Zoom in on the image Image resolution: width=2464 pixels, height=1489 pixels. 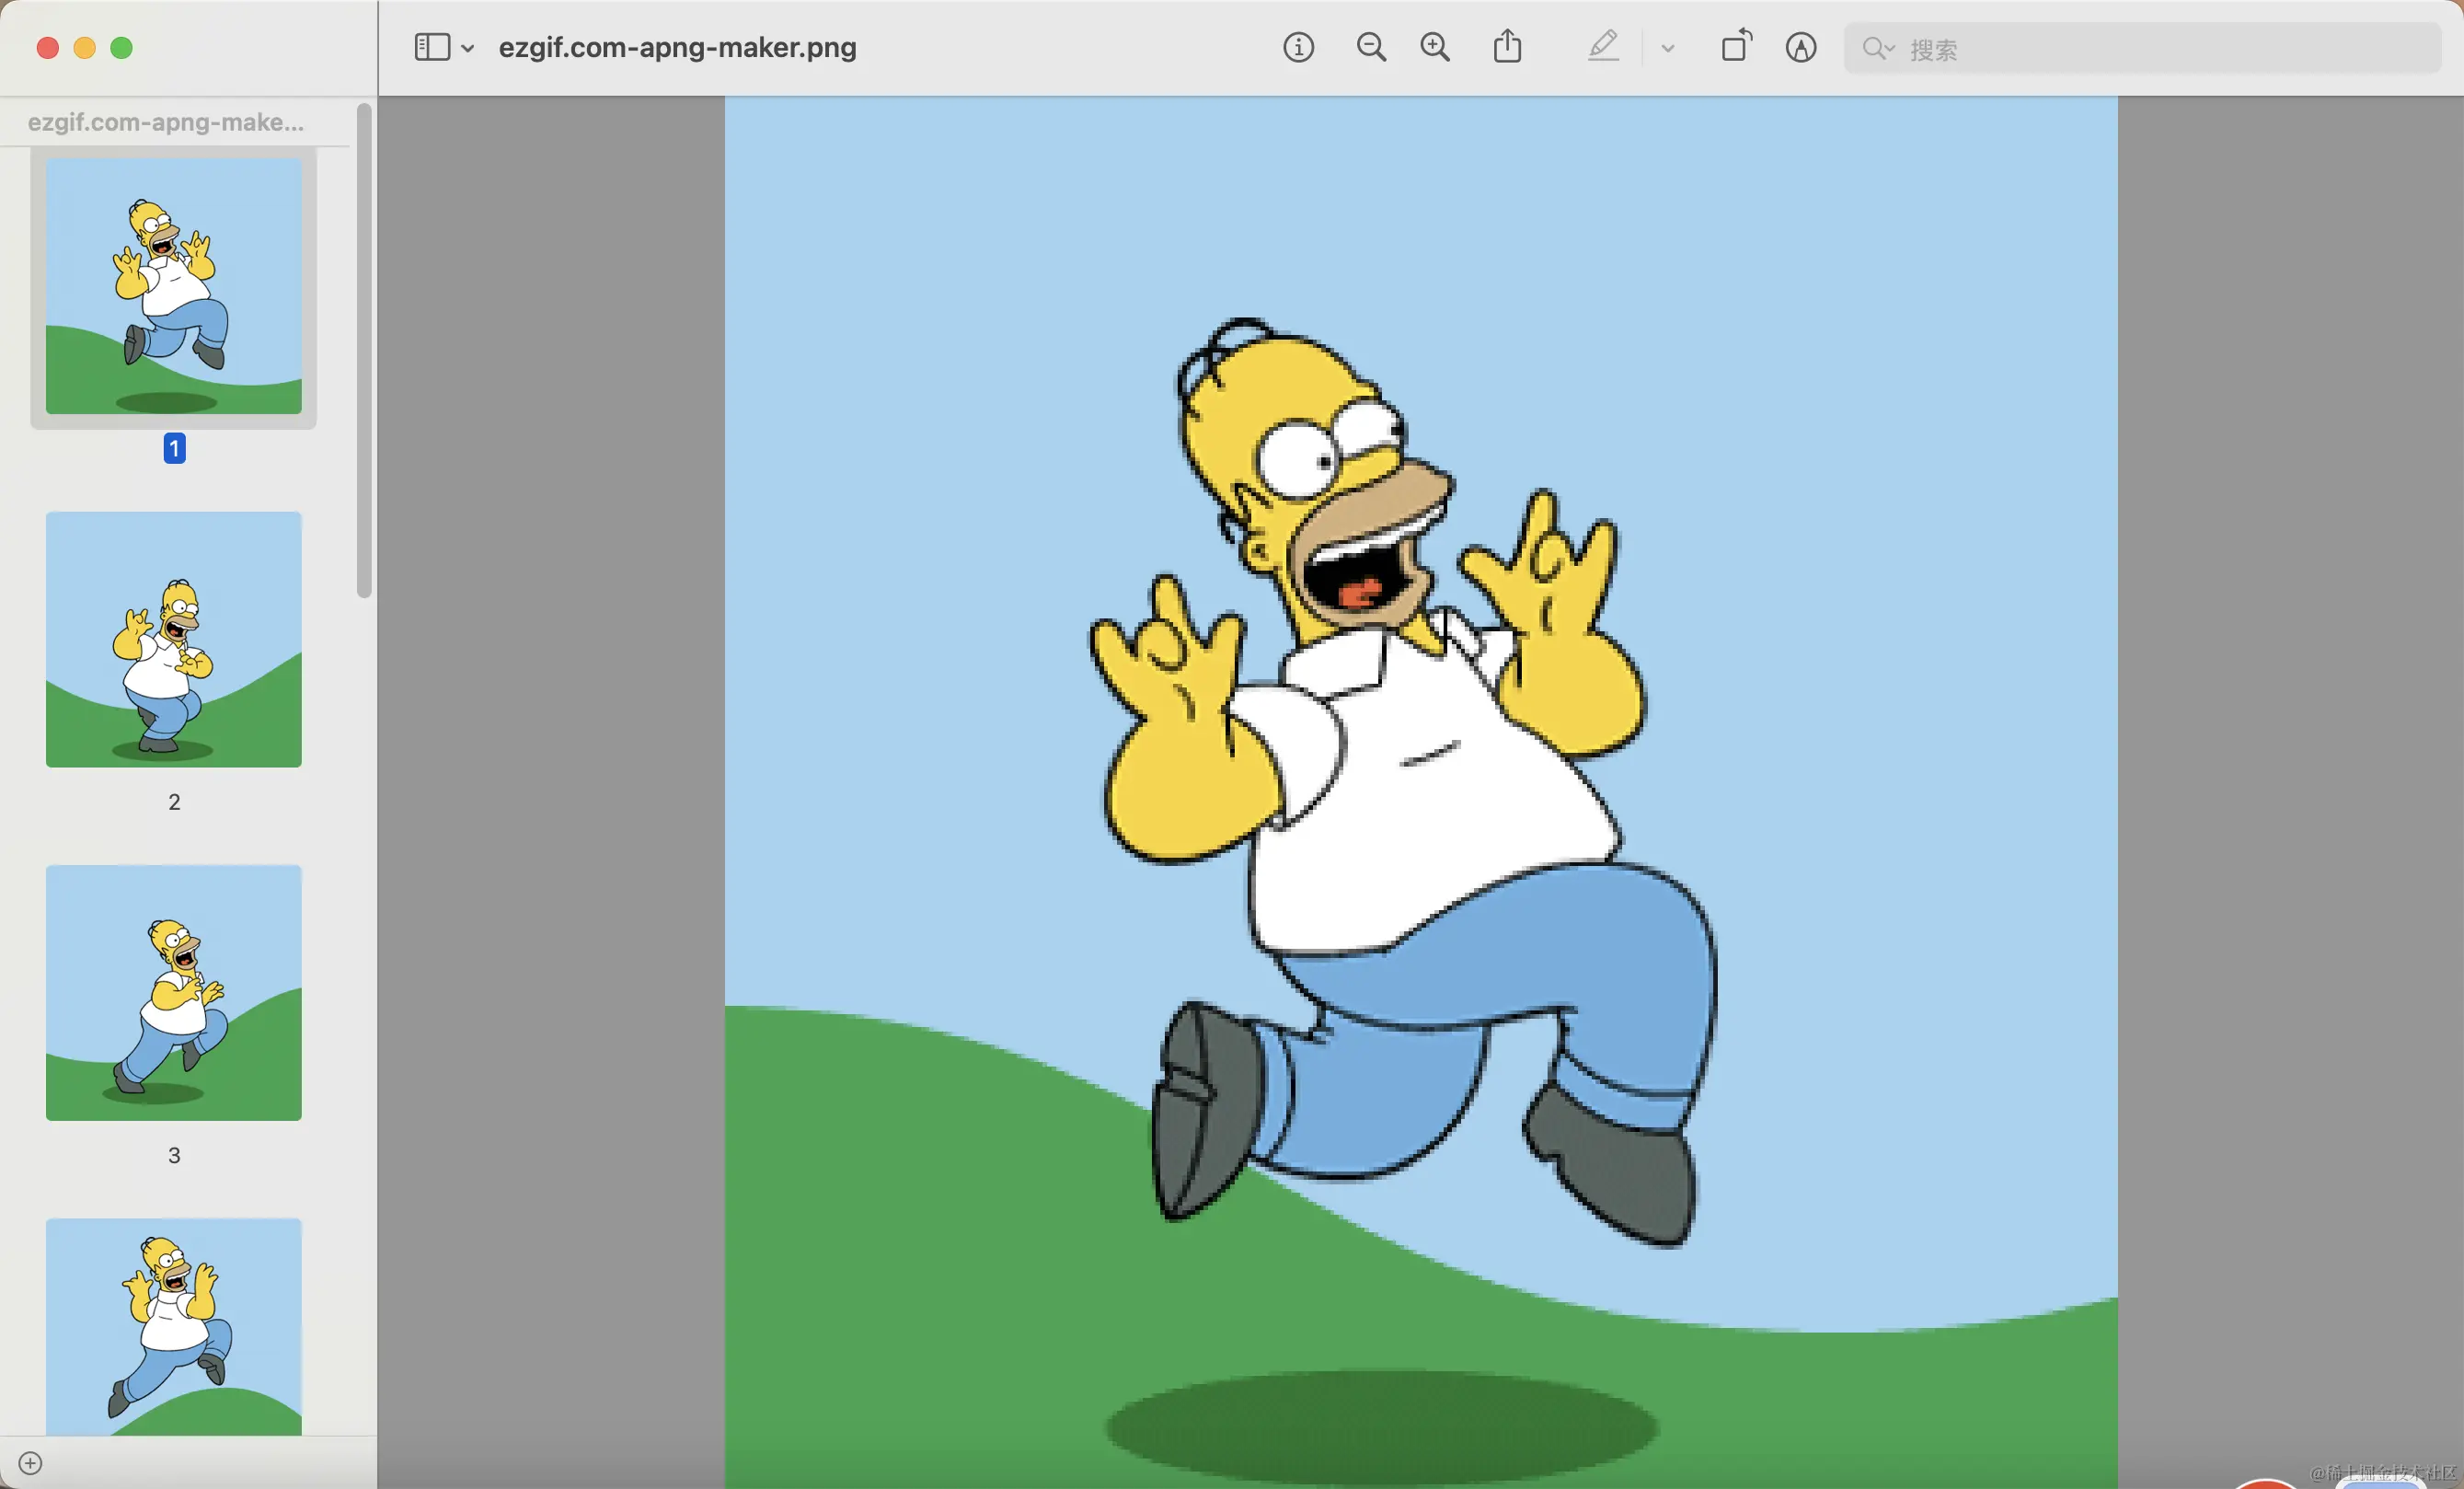[x=1435, y=47]
